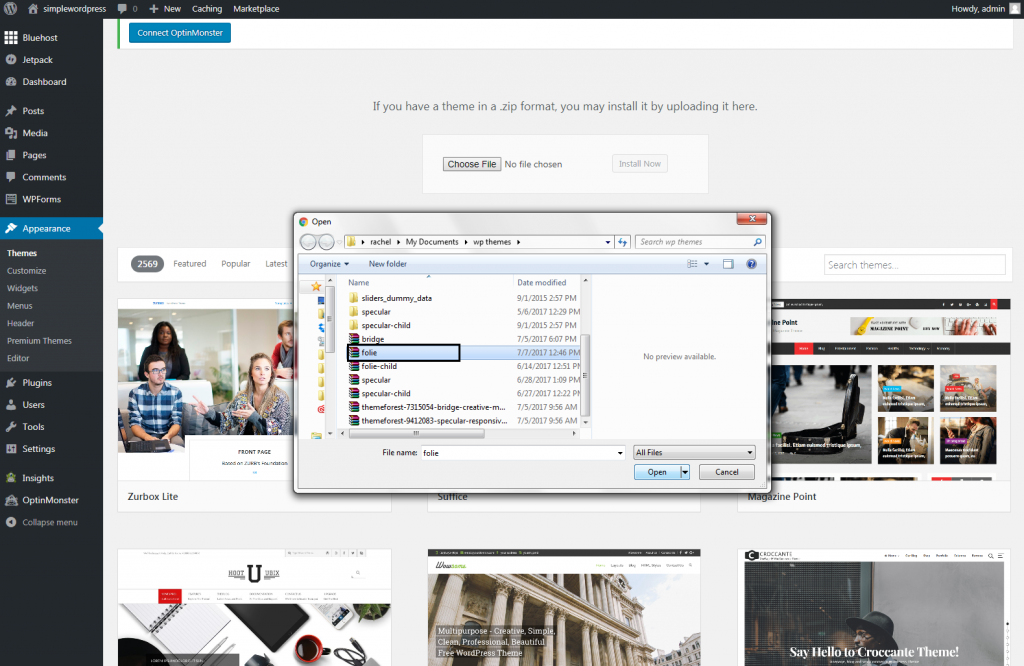Viewport: 1024px width, 666px height.
Task: Click the Insights icon in sidebar
Action: (11, 478)
